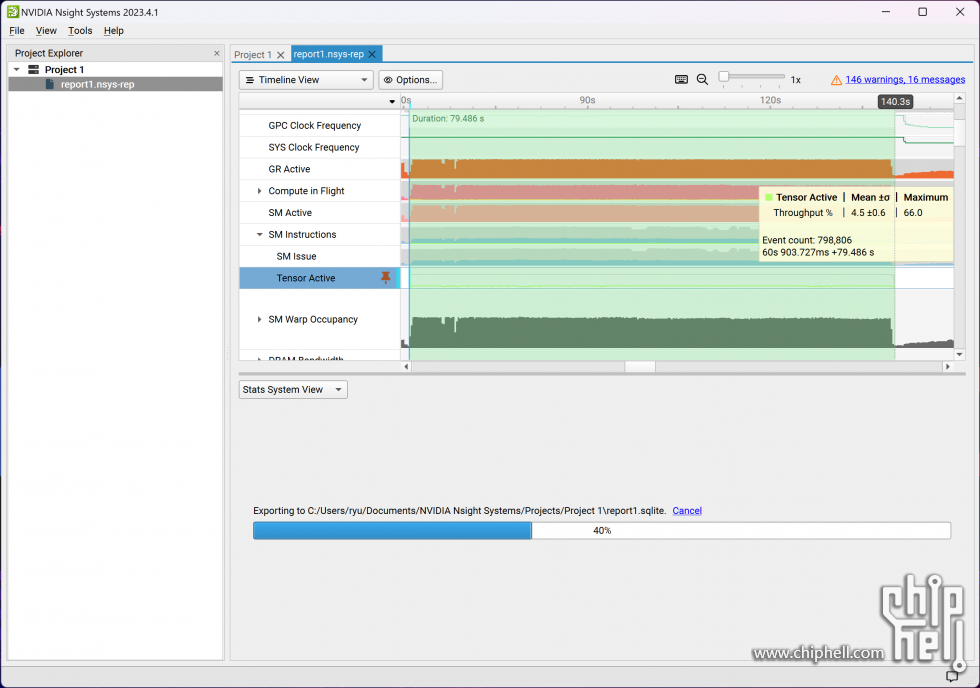This screenshot has width=980, height=688.
Task: Select the SYS Clock Frequency row
Action: [x=319, y=147]
